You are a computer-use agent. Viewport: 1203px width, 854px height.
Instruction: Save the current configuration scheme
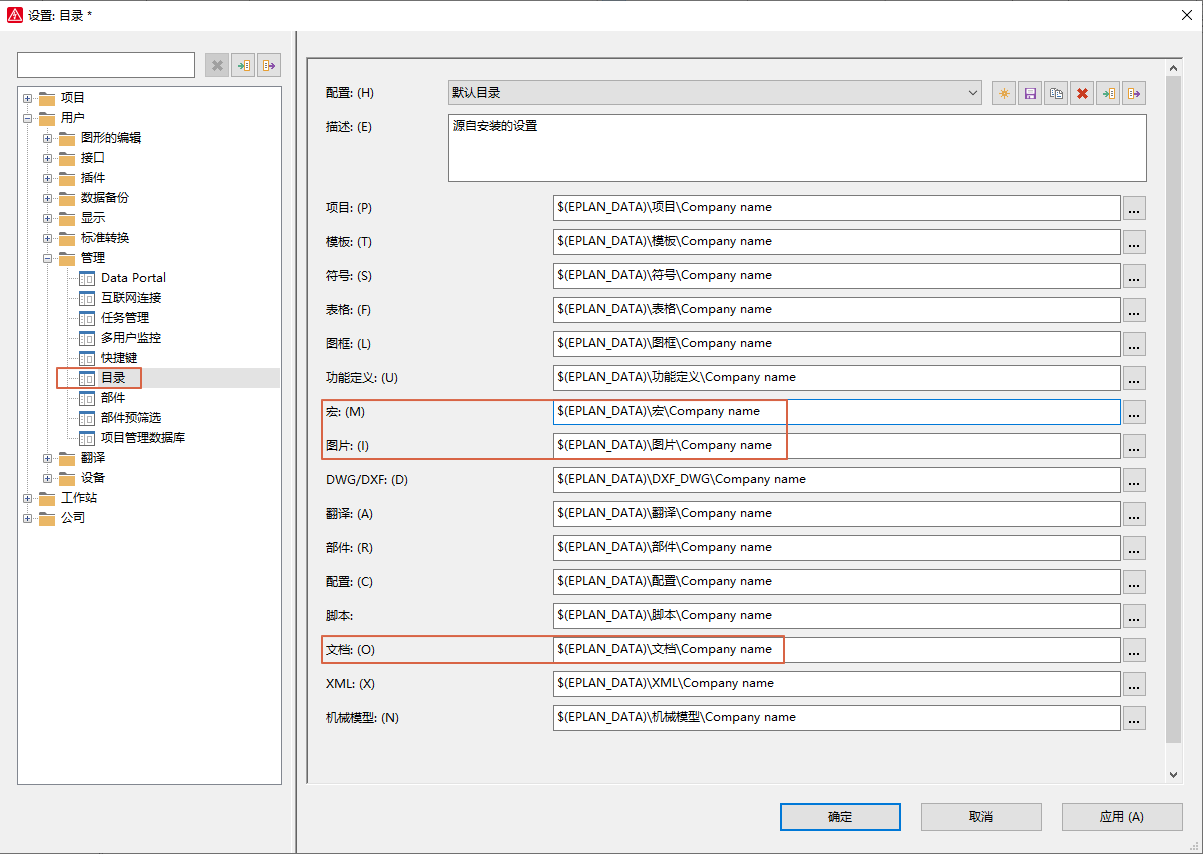point(1030,92)
